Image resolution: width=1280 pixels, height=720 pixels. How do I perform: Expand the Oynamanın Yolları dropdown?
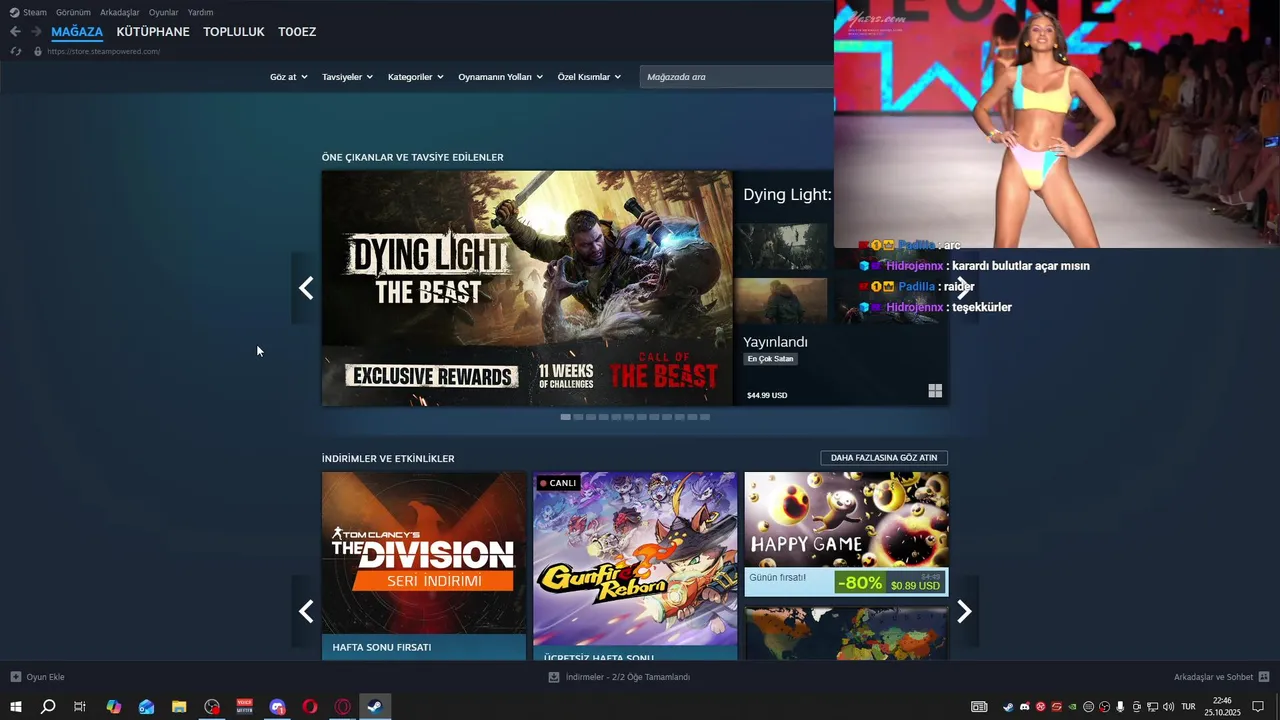500,77
